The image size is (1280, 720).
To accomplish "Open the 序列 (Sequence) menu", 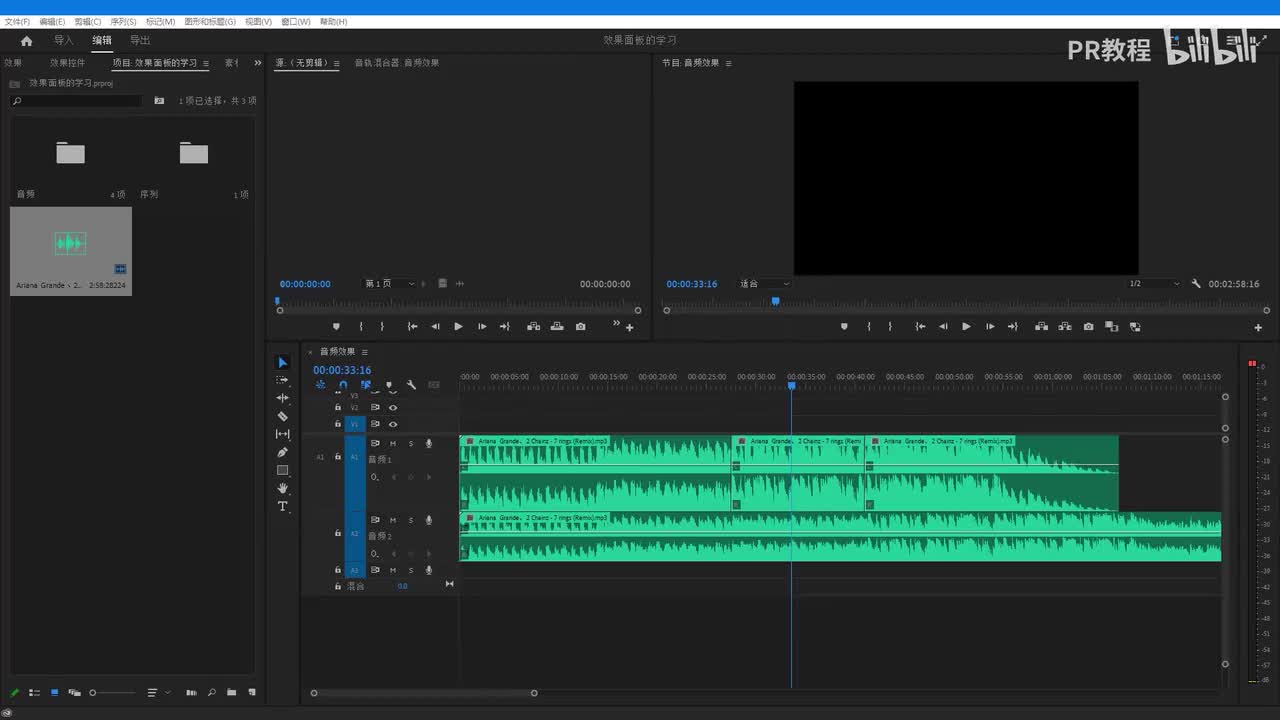I will coord(123,21).
